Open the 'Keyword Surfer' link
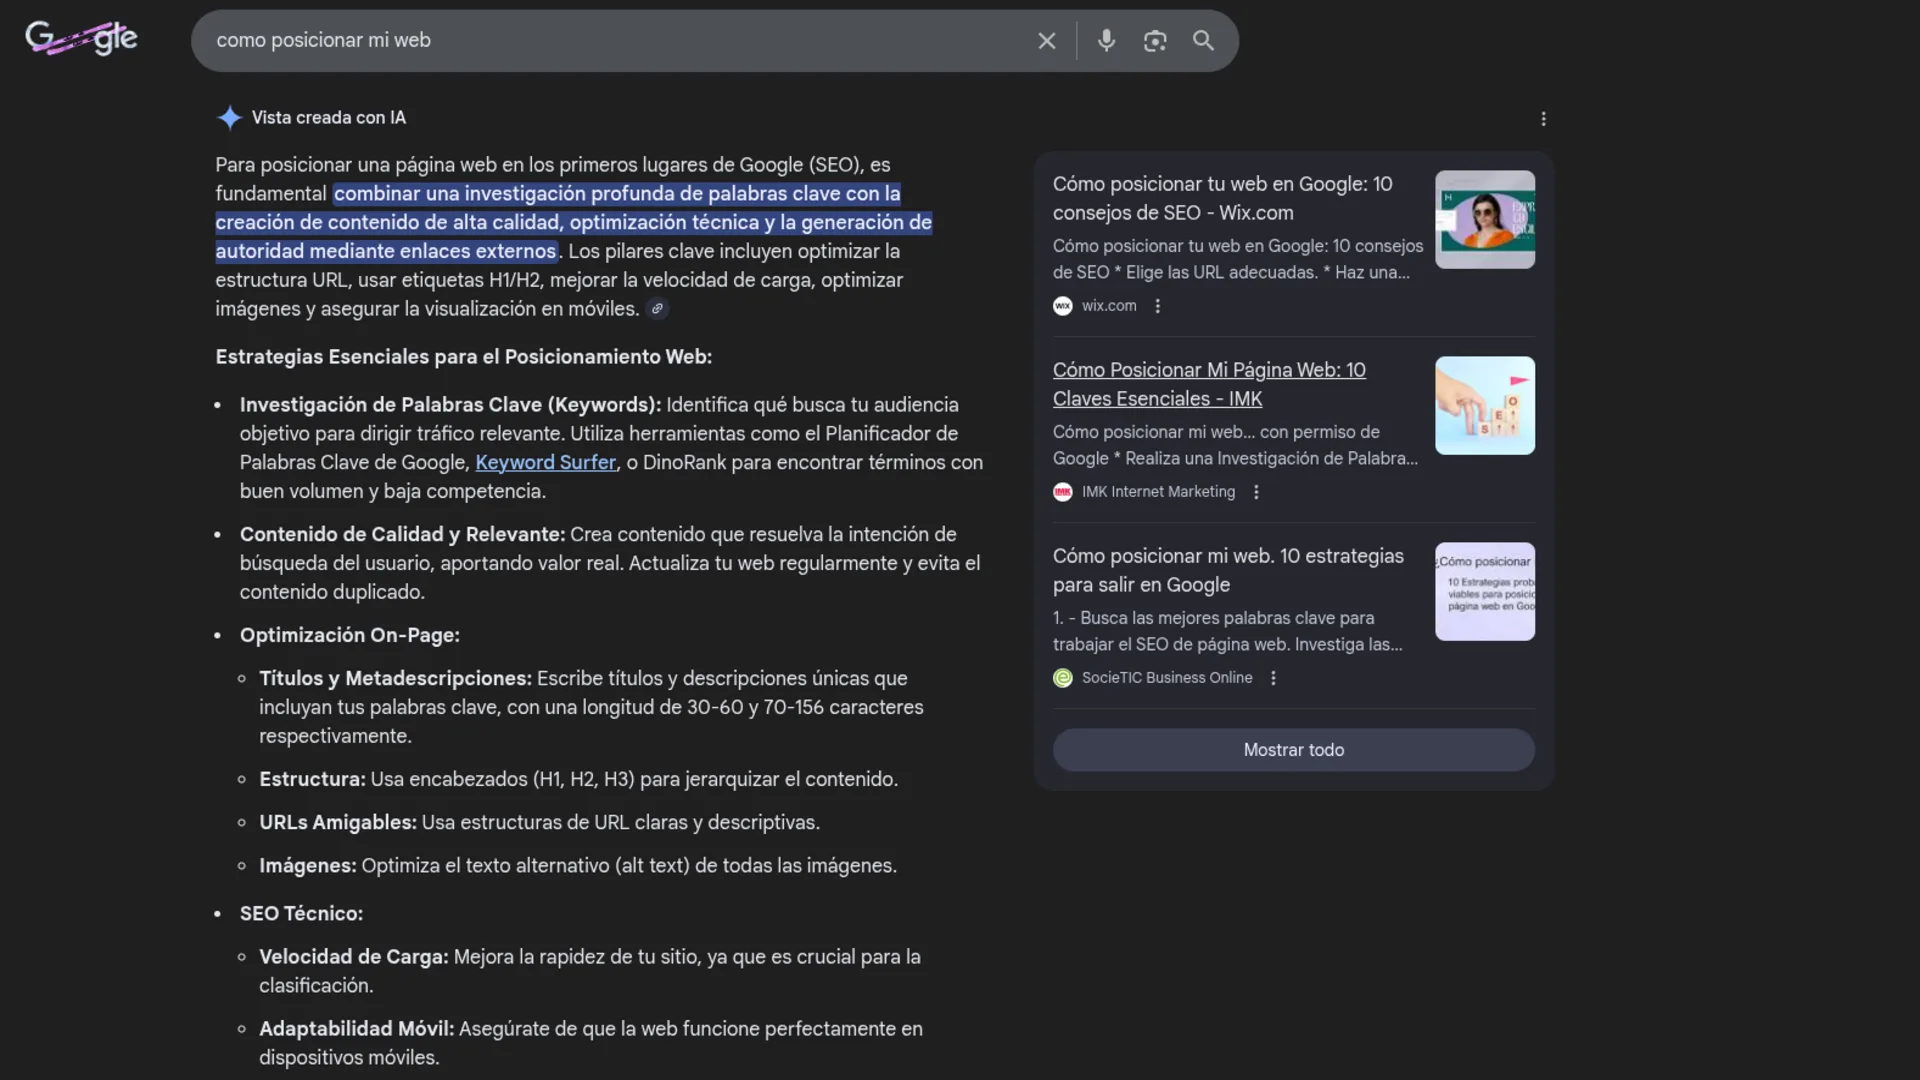The width and height of the screenshot is (1920, 1080). [x=545, y=462]
